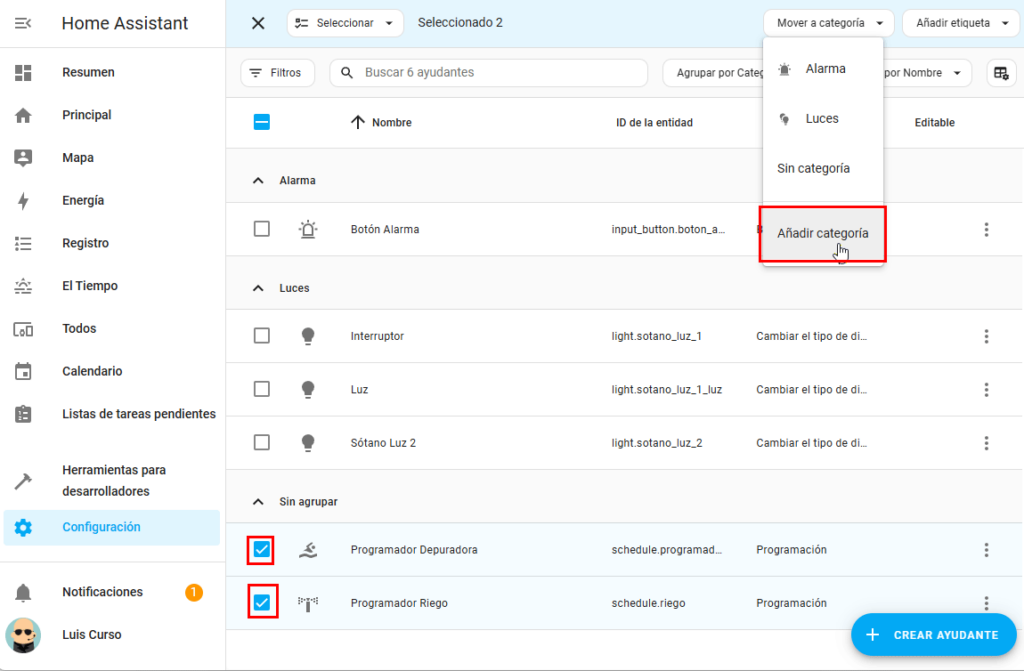This screenshot has height=671, width=1024.
Task: Click the X to cancel selection mode
Action: 258,23
